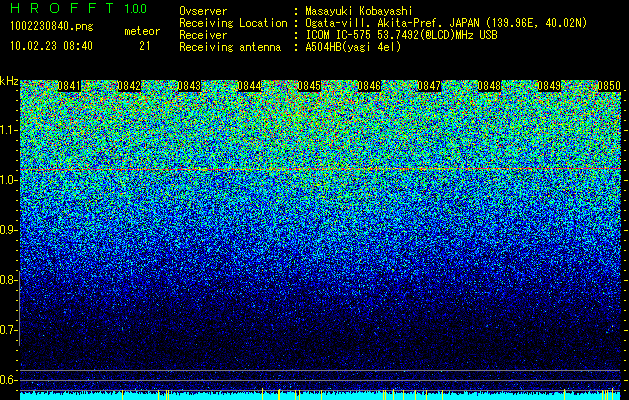This screenshot has width=629, height=400.
Task: Click the 0846 time marker
Action: 369,86
